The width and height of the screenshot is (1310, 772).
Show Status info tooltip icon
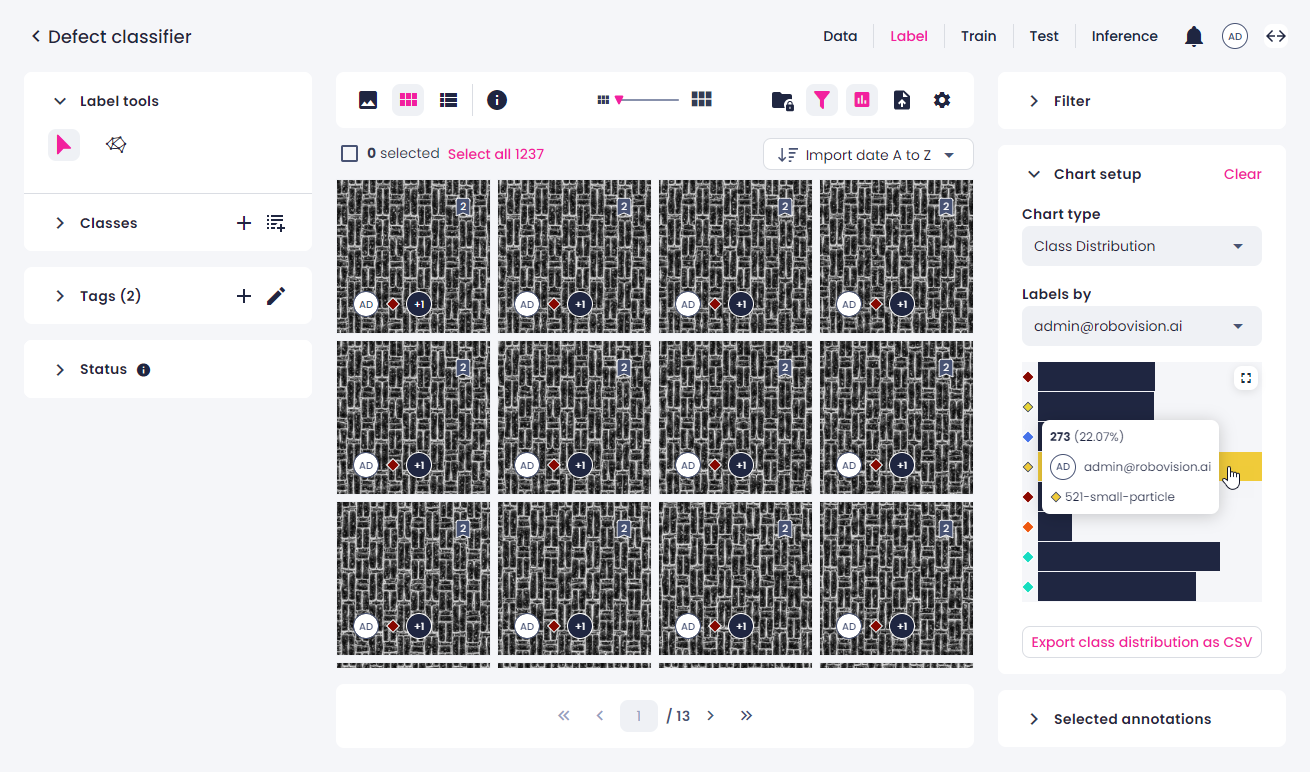pos(143,370)
